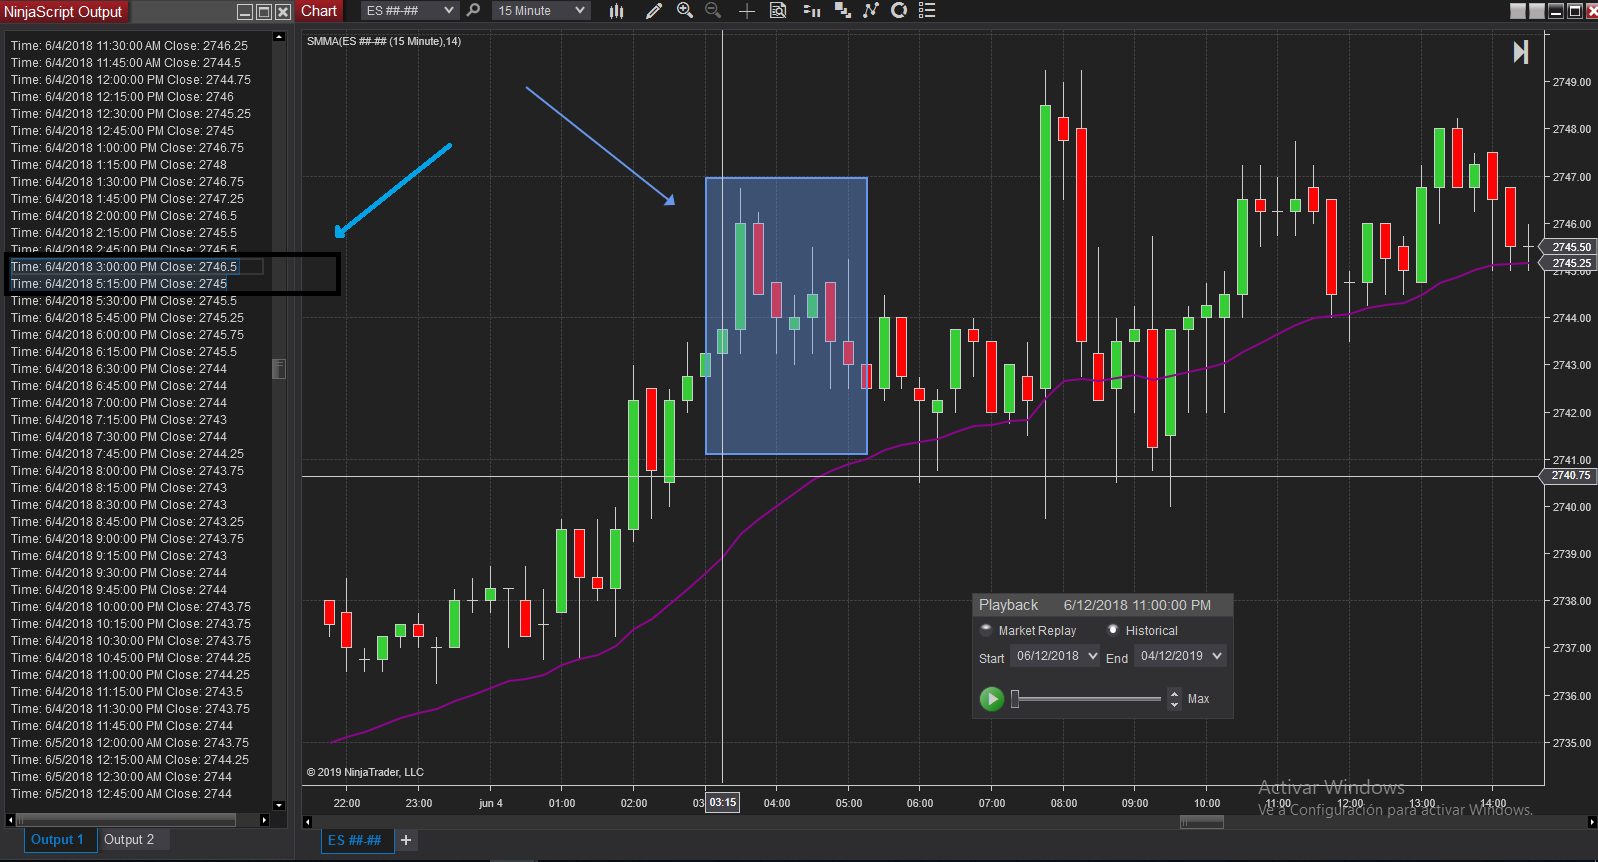Select output line 5:15:00 PM Close 2745
Image resolution: width=1598 pixels, height=862 pixels.
[119, 284]
